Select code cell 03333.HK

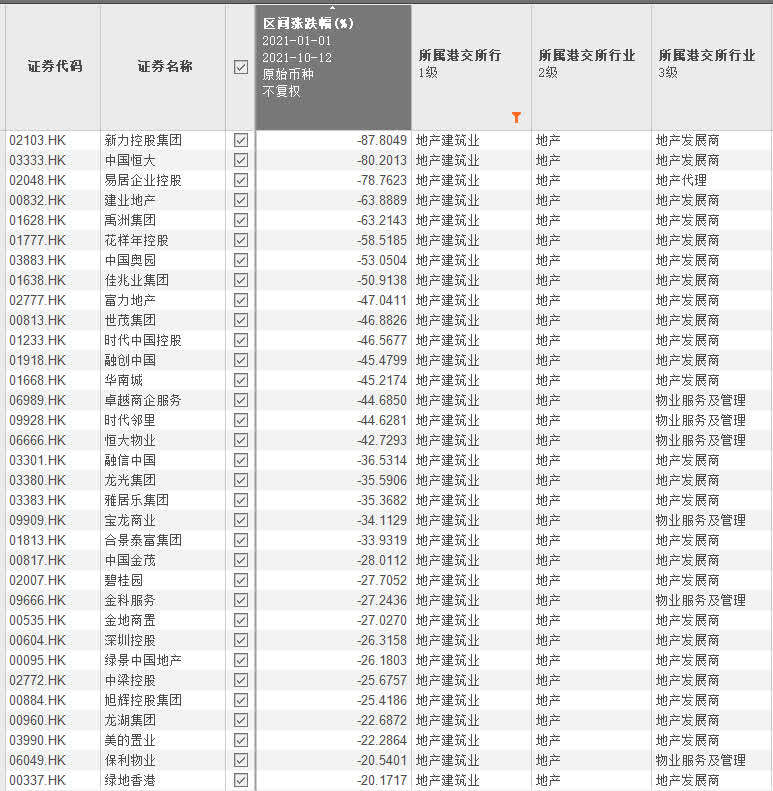pos(38,160)
